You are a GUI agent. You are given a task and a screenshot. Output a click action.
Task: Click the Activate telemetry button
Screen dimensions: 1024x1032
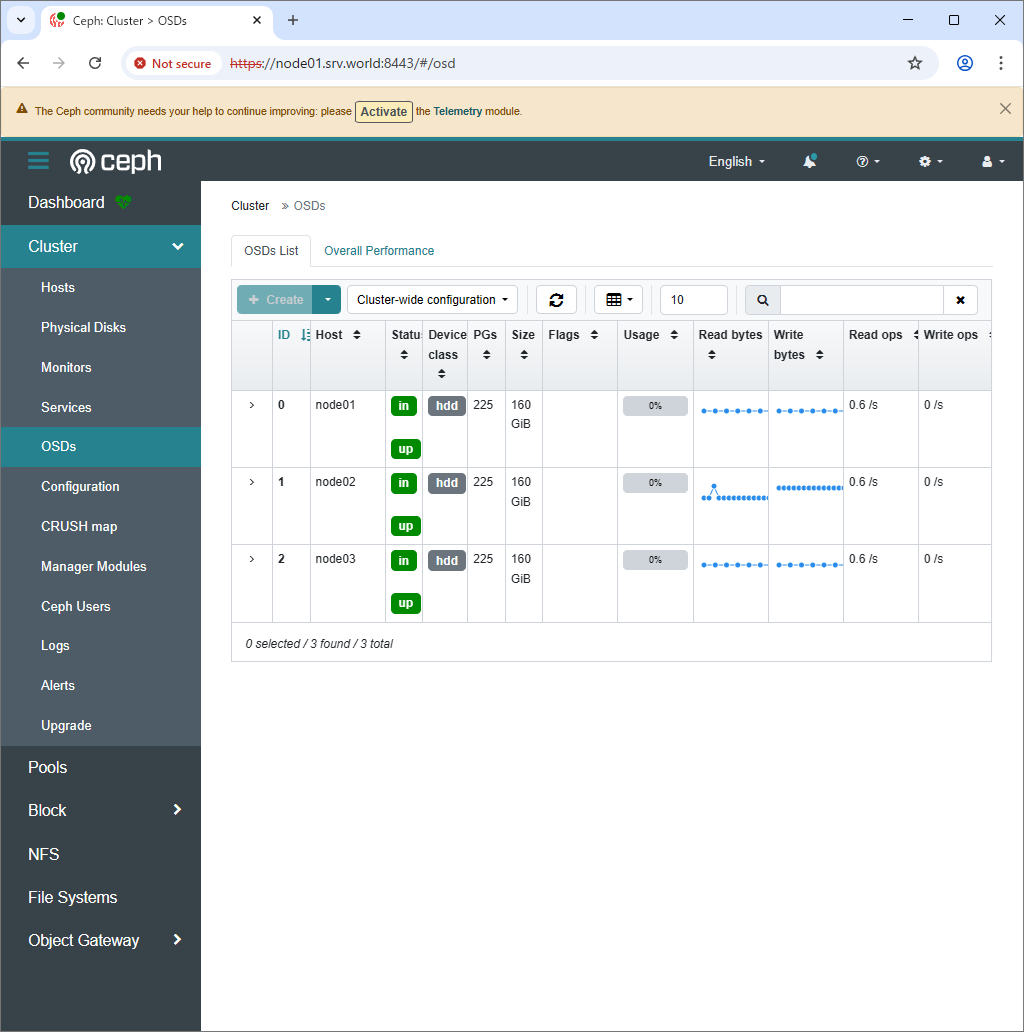[x=384, y=112]
